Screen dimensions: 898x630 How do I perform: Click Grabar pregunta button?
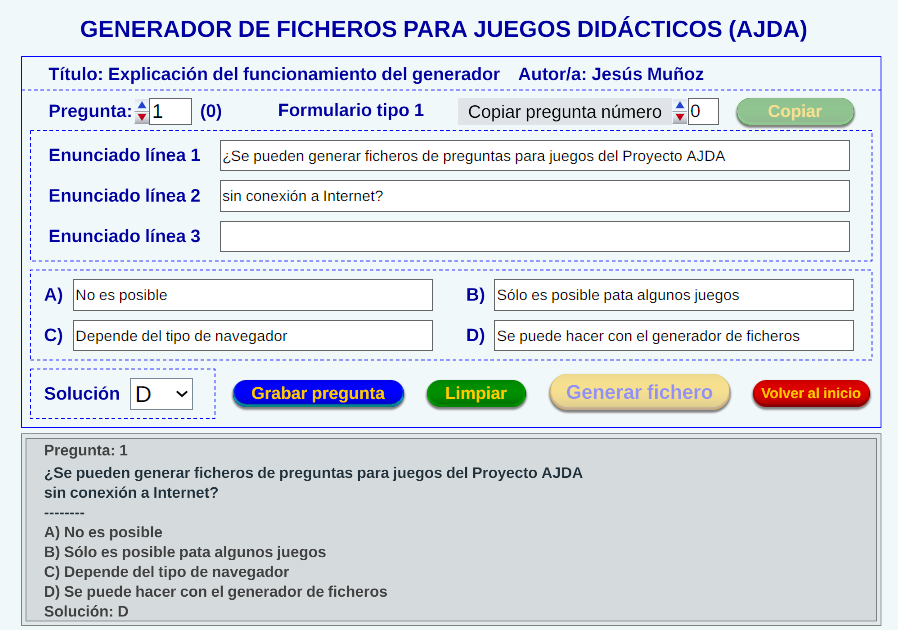[318, 394]
